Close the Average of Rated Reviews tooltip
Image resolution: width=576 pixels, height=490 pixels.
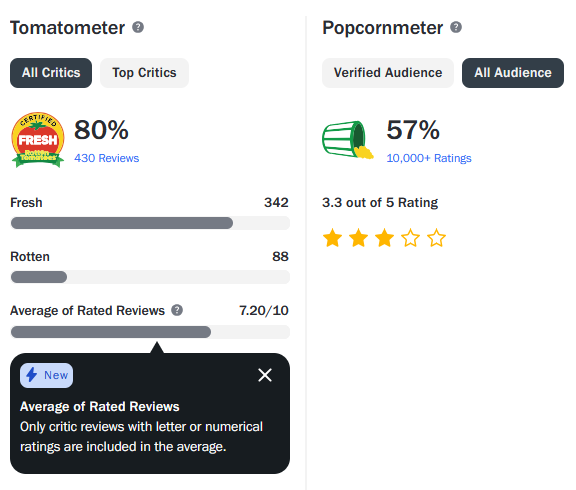tap(265, 375)
